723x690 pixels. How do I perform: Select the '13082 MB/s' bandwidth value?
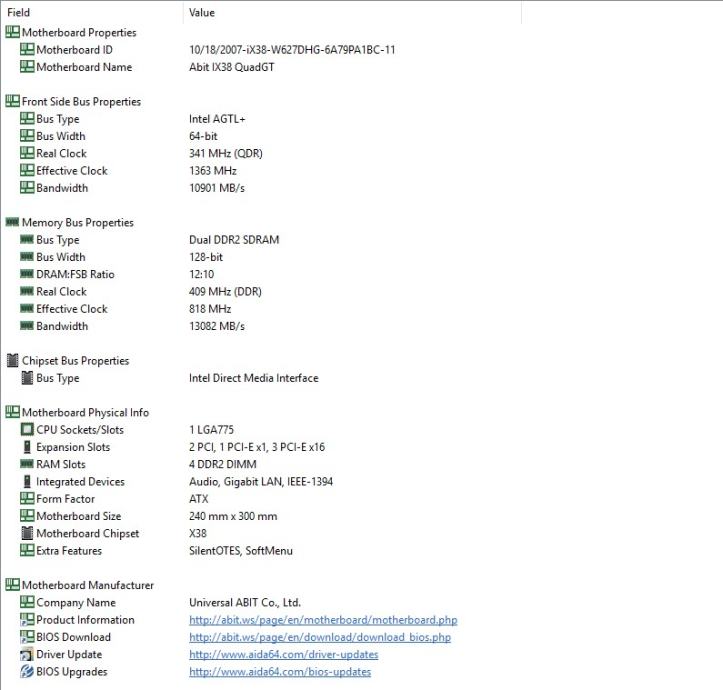pos(217,326)
